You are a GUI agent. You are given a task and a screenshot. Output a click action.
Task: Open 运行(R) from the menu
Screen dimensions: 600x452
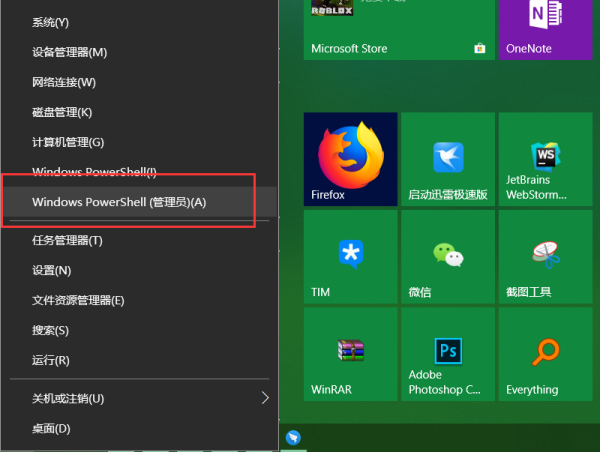tap(139, 360)
